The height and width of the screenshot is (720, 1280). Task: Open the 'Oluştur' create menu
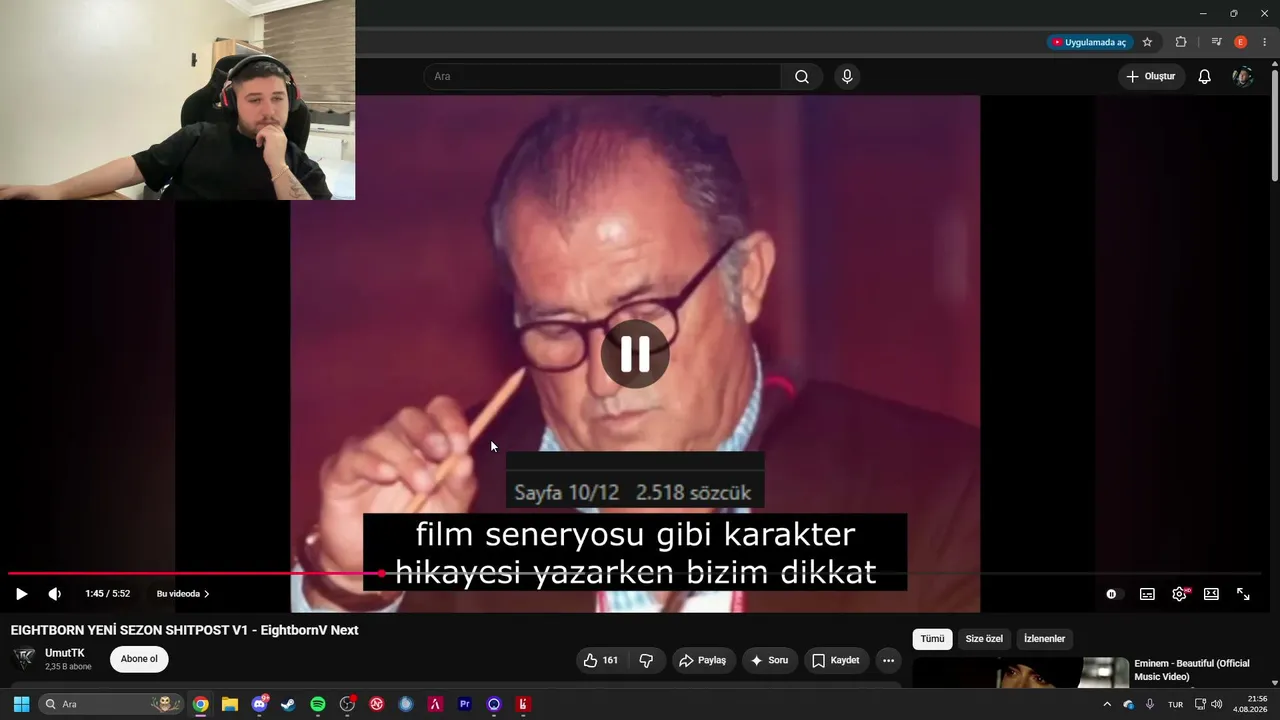(x=1151, y=77)
